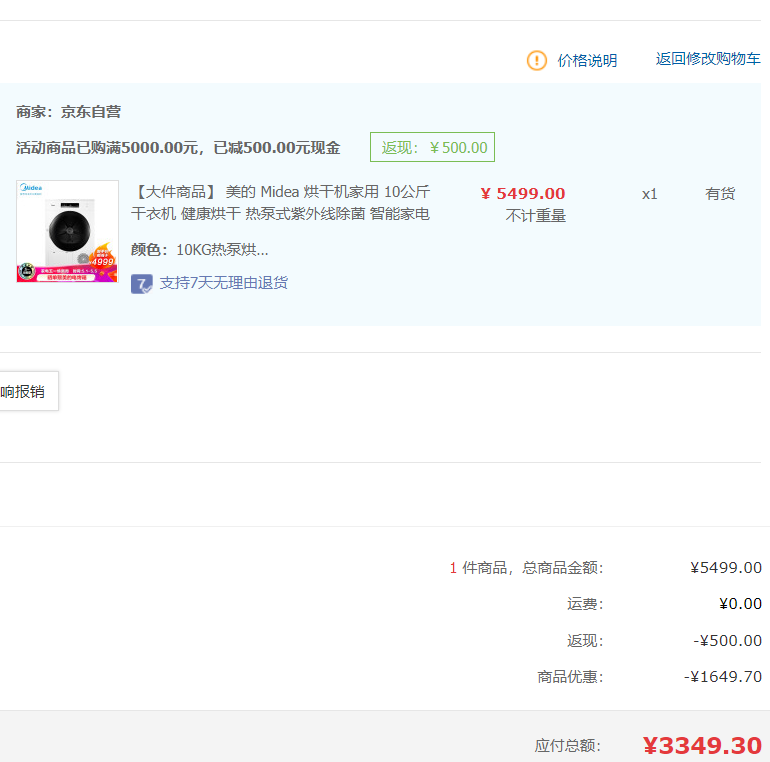Click the 7-day return shield icon
Screen dimensions: 770x762
coord(141,284)
